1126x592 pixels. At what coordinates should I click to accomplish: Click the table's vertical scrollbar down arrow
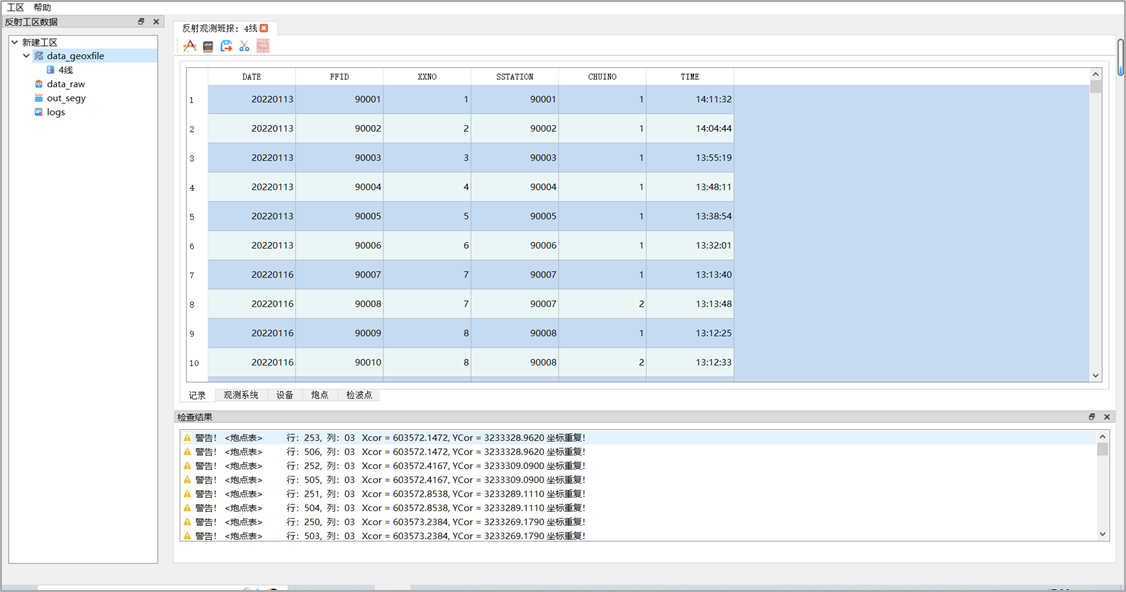point(1095,375)
